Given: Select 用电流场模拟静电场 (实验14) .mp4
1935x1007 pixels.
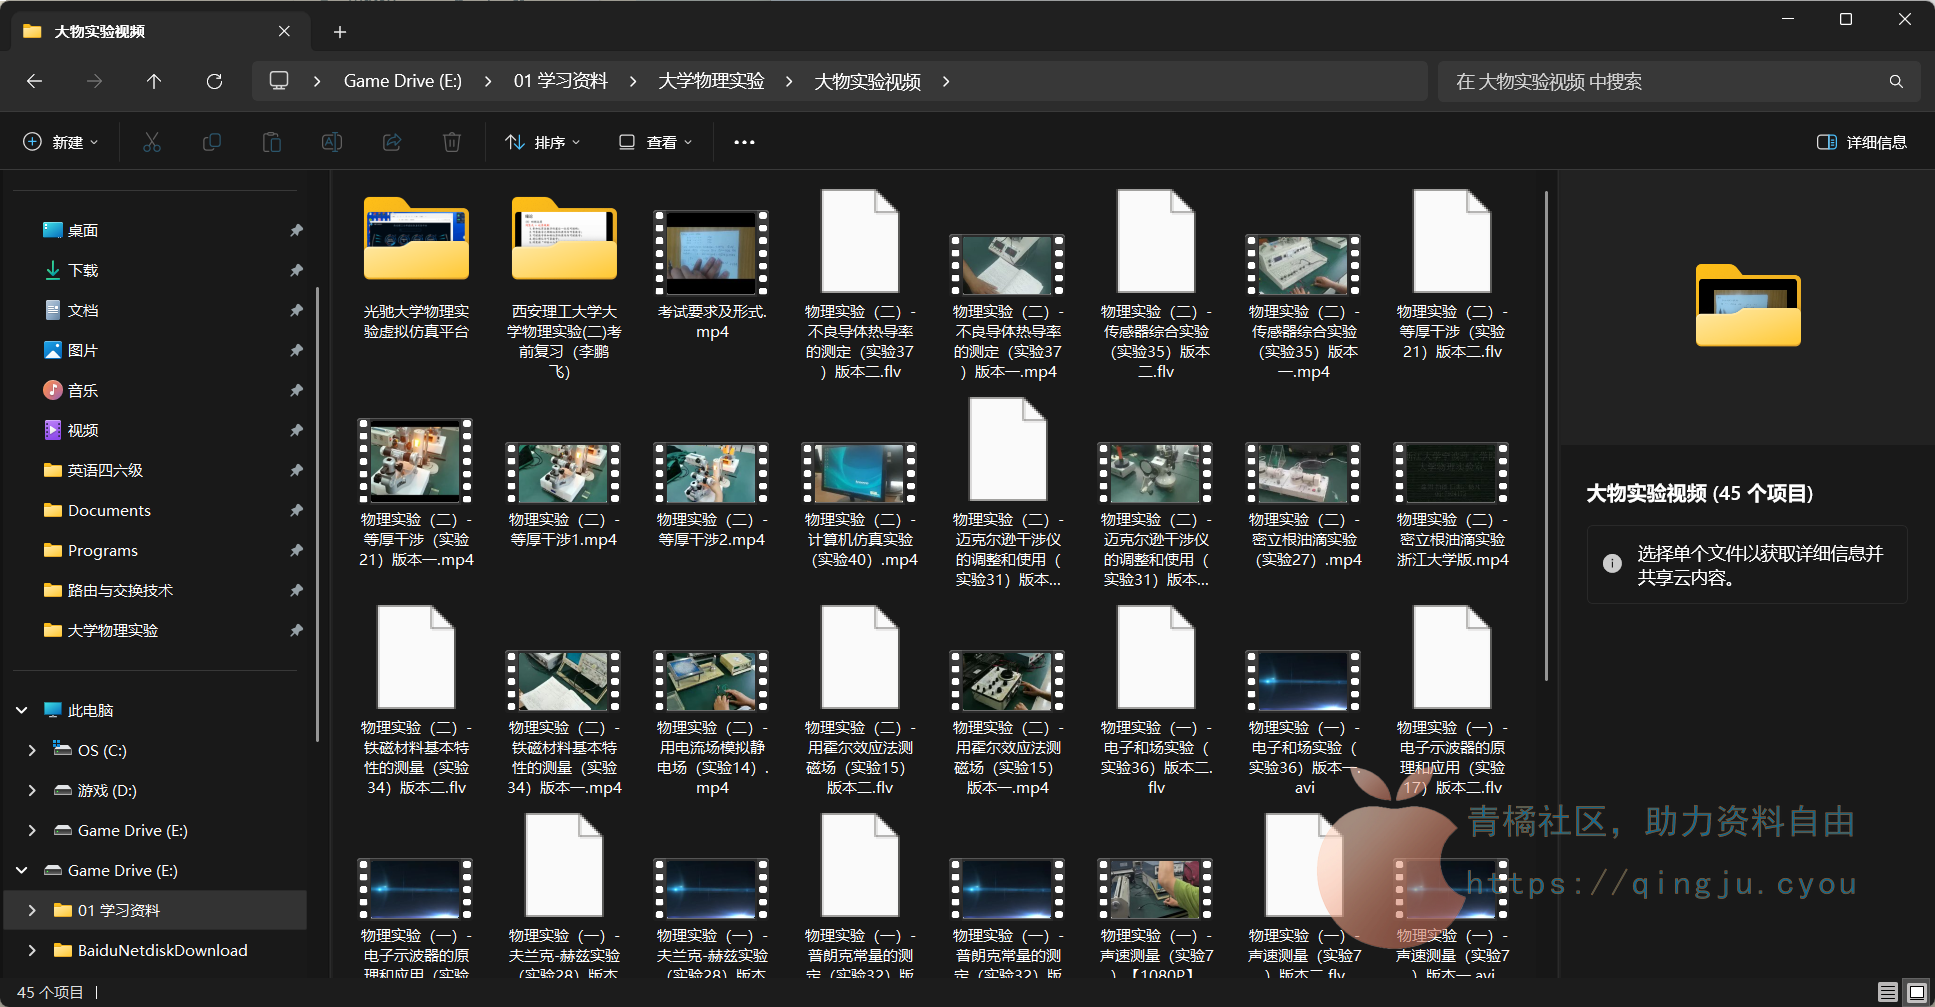Looking at the screenshot, I should pos(712,722).
